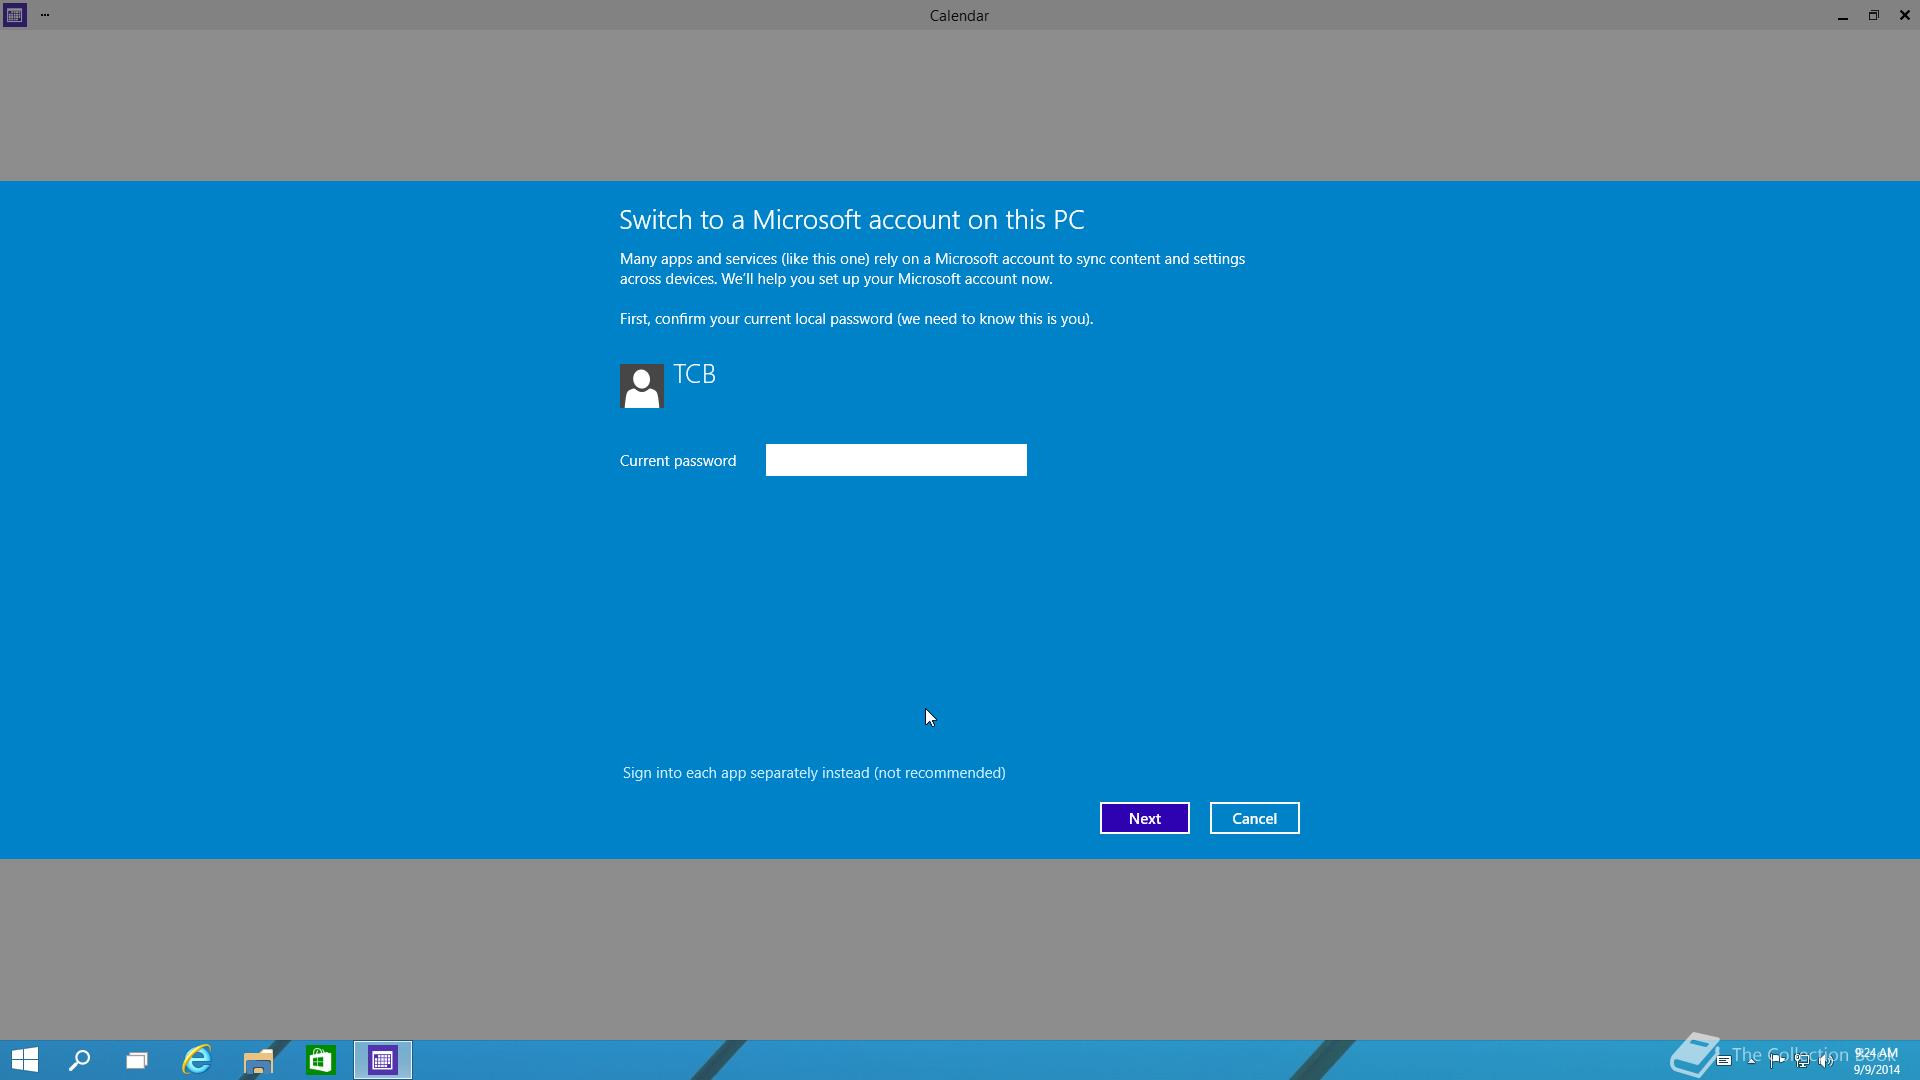Open the notifications icon in system tray
Viewport: 1920px width, 1080px height.
tap(1724, 1061)
